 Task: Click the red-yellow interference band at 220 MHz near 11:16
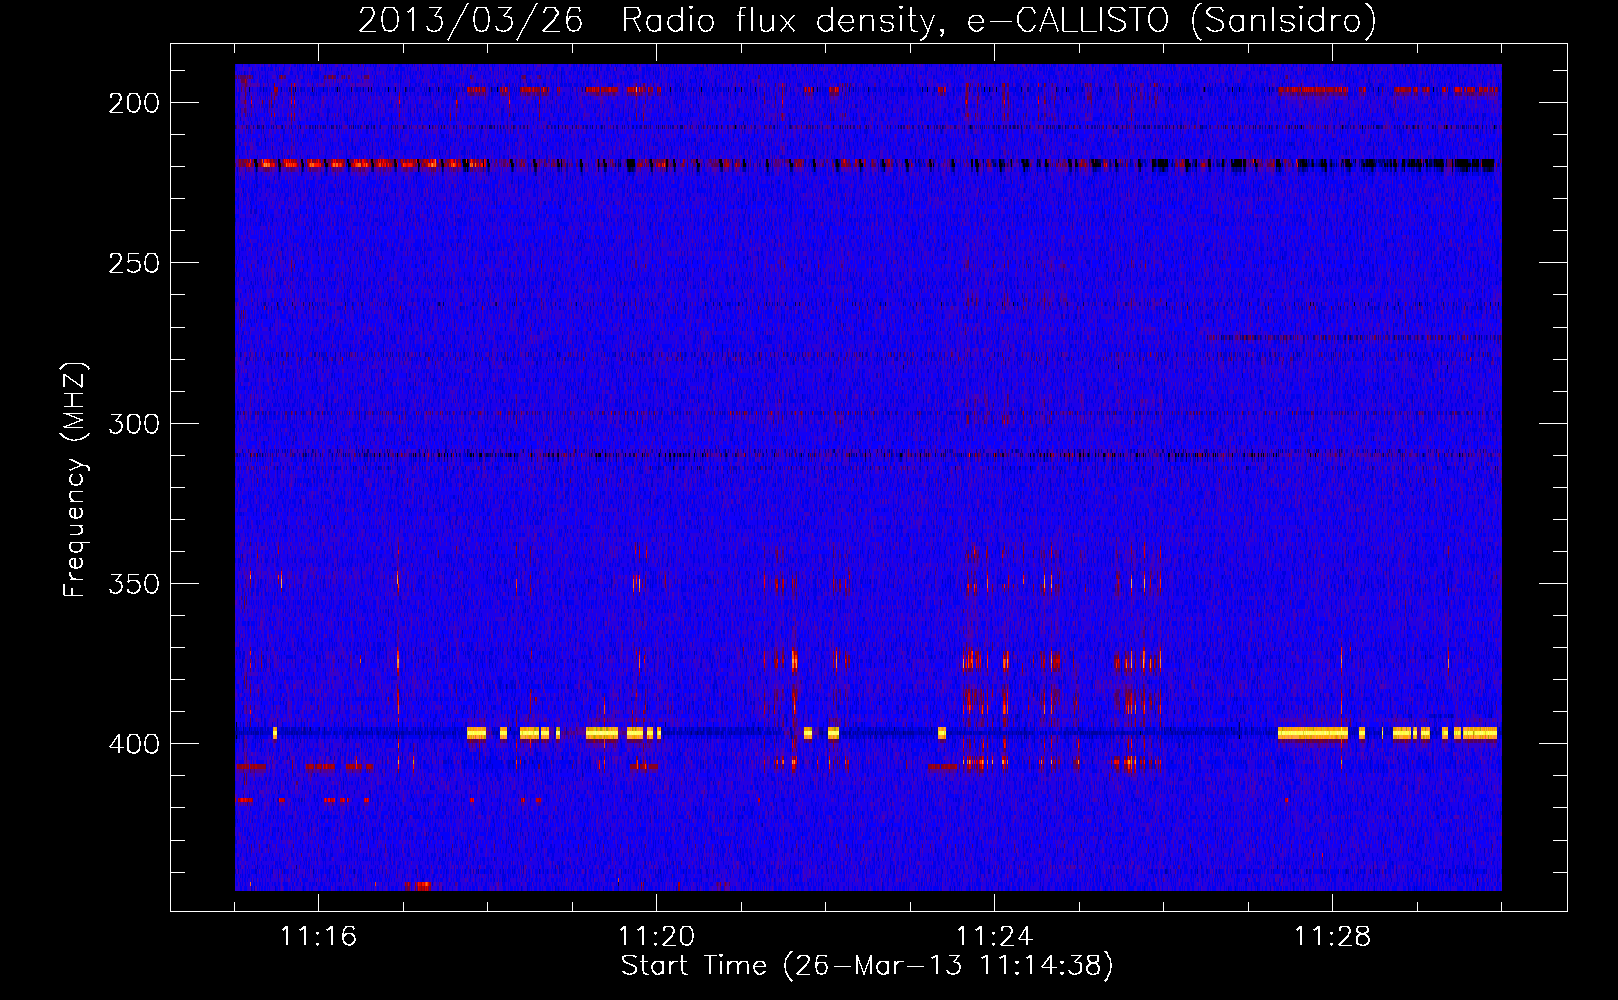tap(360, 164)
